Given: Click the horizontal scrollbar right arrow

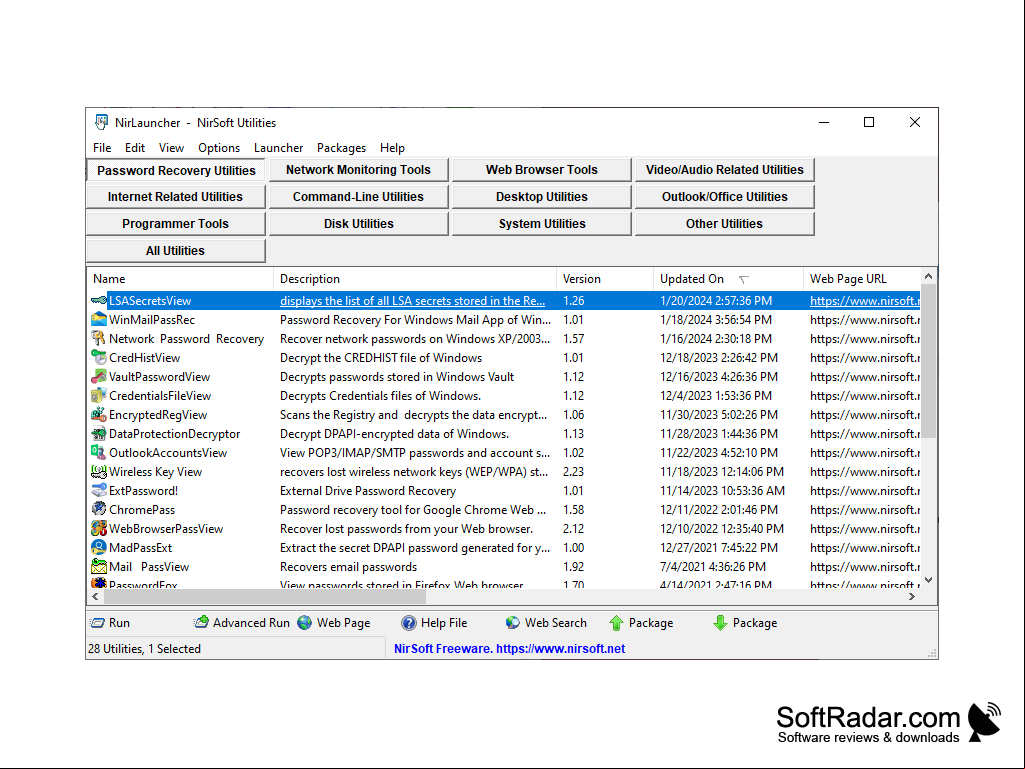Looking at the screenshot, I should [912, 596].
